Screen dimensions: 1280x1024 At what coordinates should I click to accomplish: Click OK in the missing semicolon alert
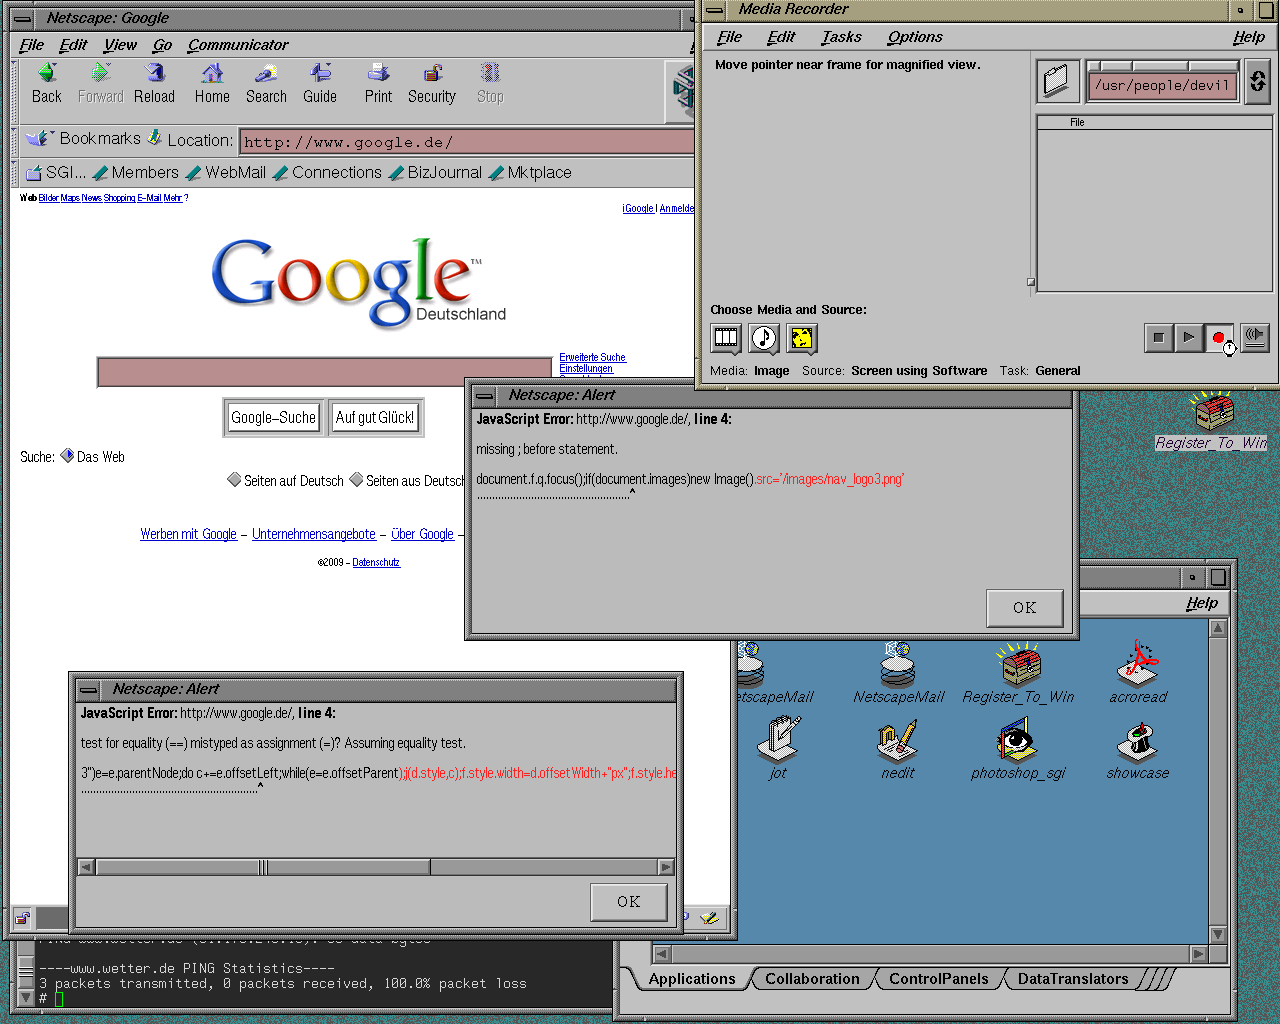pyautogui.click(x=1024, y=607)
